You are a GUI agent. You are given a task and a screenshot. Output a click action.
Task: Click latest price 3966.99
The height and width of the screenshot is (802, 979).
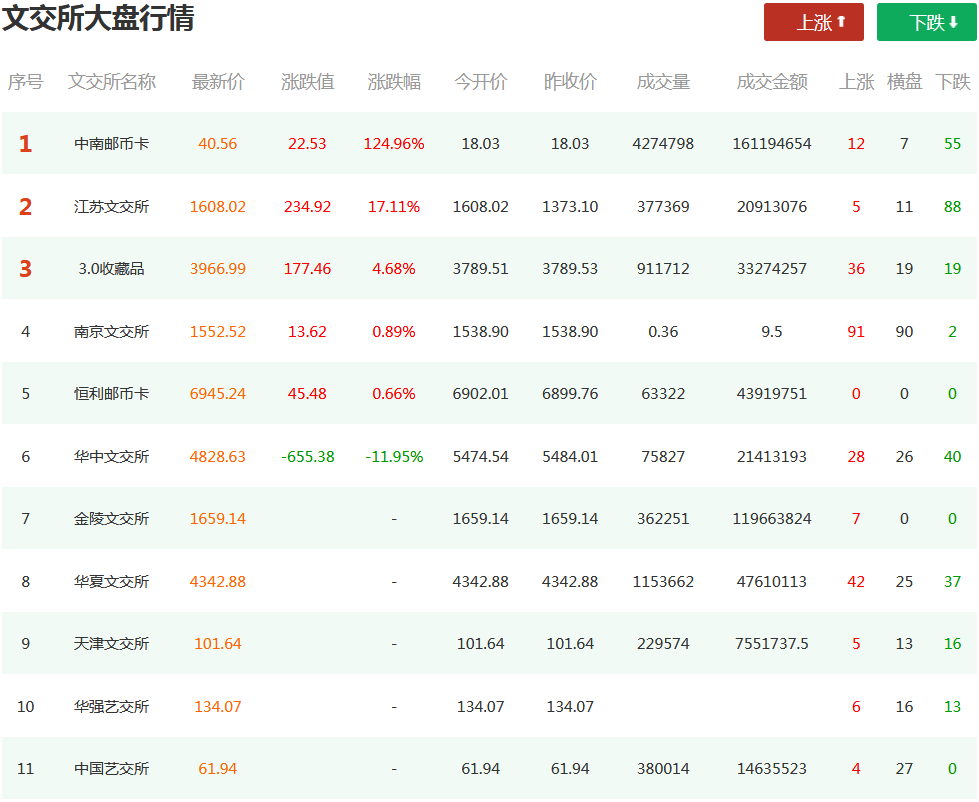(218, 269)
